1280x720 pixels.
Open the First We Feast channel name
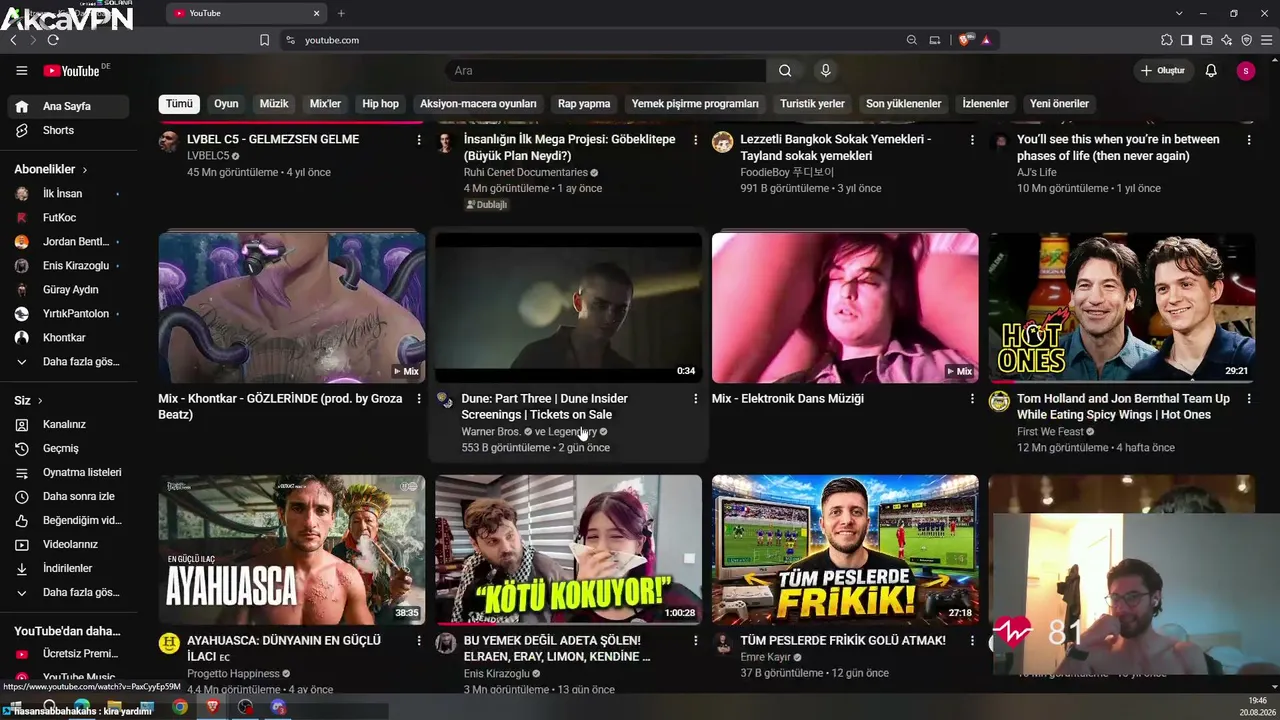point(1050,432)
